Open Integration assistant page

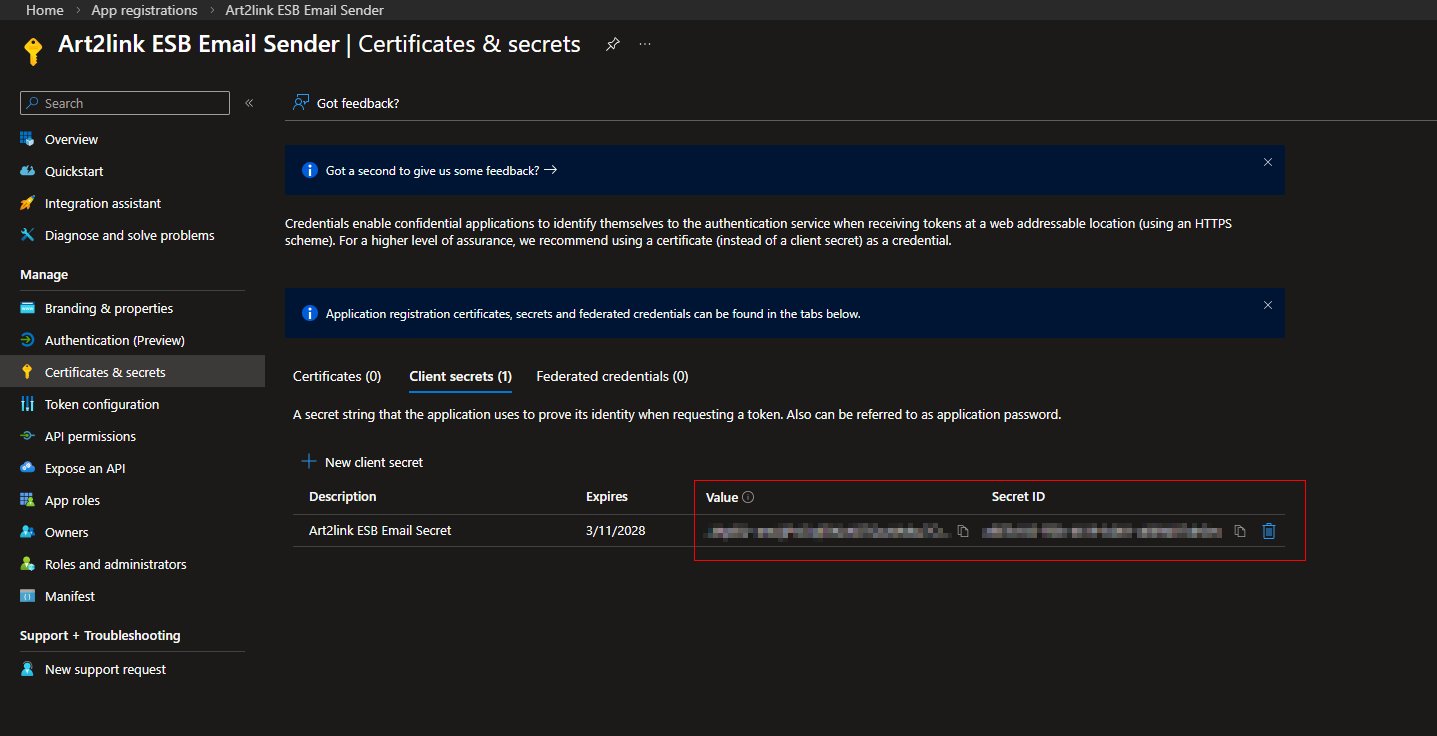(x=103, y=203)
